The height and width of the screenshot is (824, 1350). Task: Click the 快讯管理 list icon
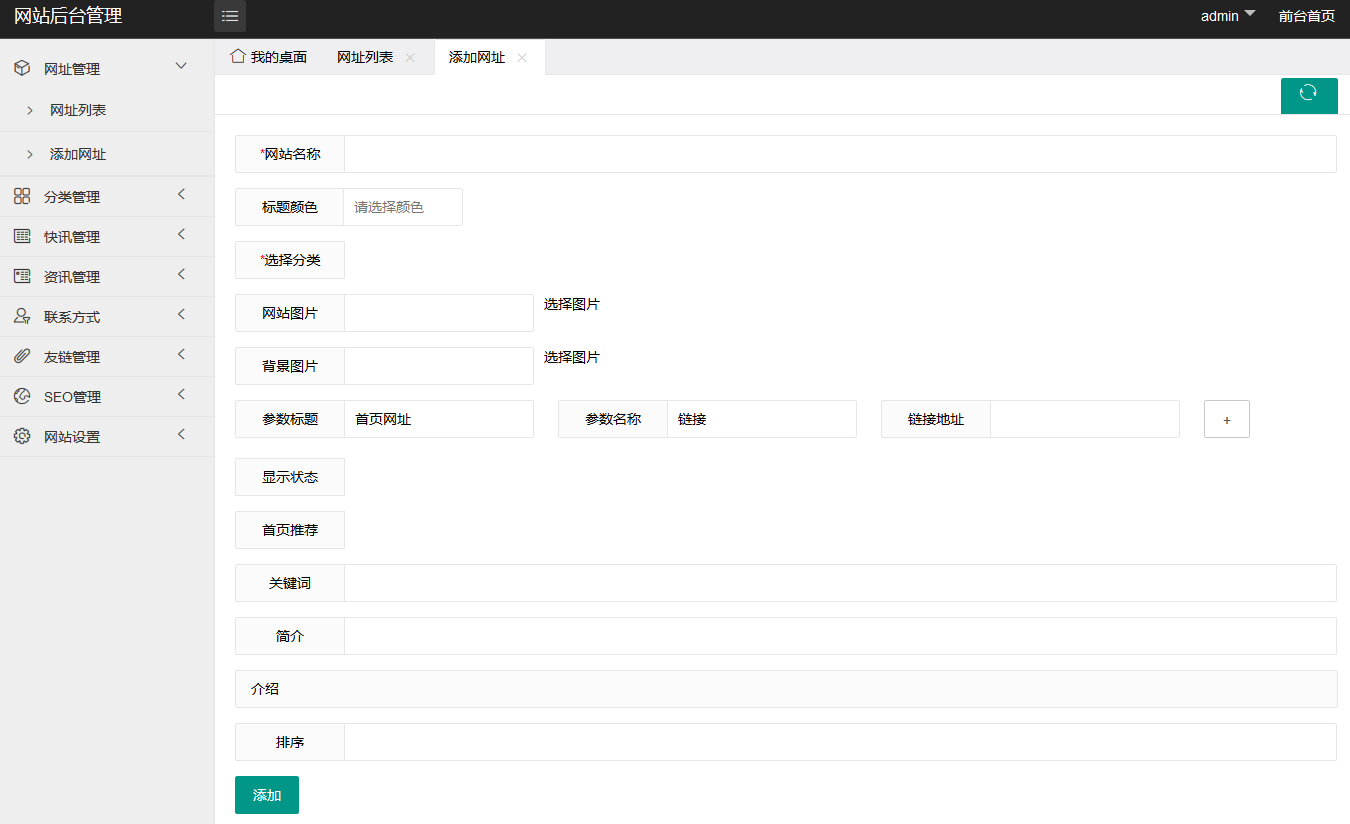(22, 237)
